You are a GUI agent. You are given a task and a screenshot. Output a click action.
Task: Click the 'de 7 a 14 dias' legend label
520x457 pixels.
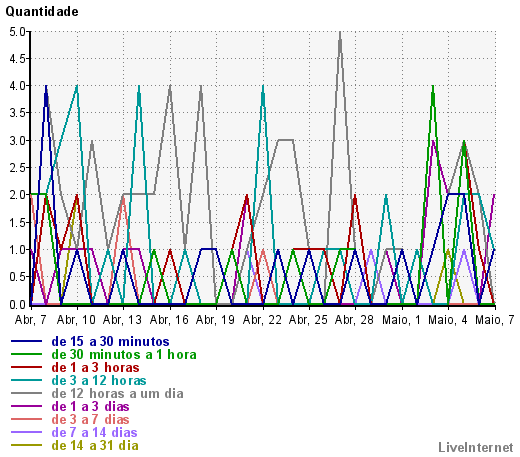[94, 433]
